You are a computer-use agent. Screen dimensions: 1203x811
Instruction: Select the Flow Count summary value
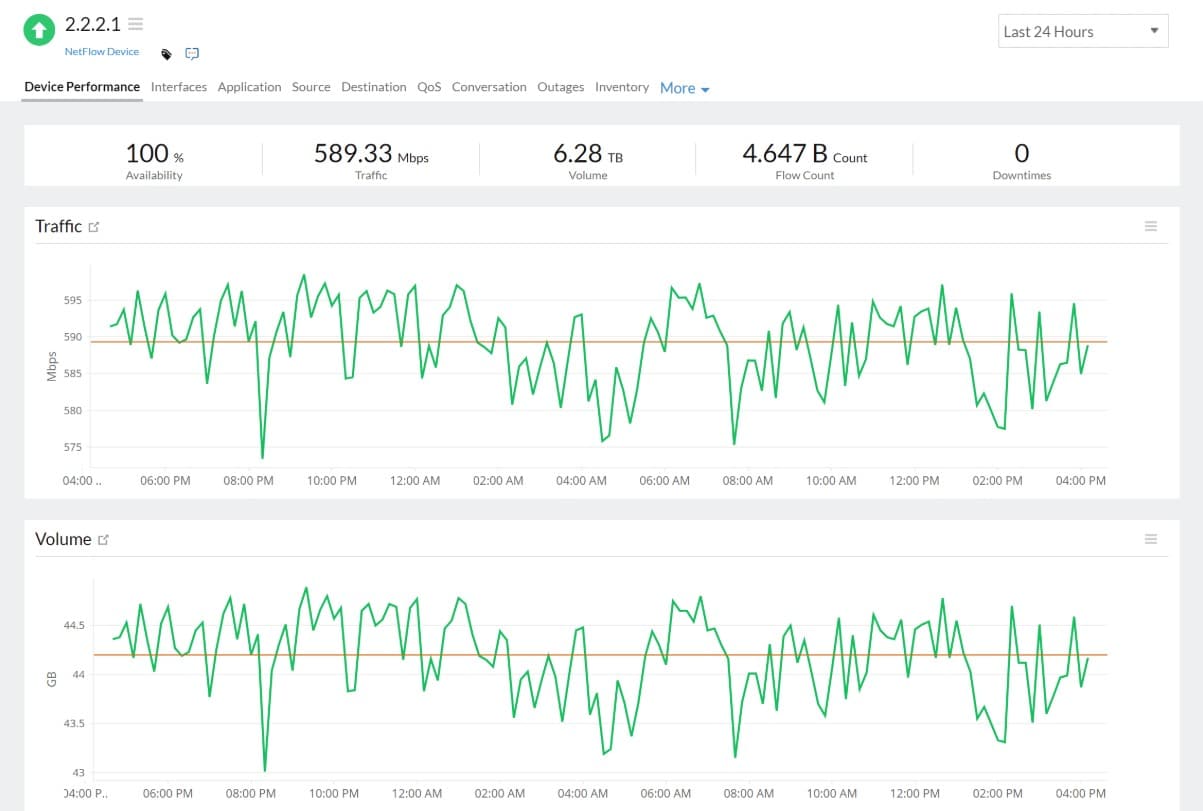pos(804,160)
